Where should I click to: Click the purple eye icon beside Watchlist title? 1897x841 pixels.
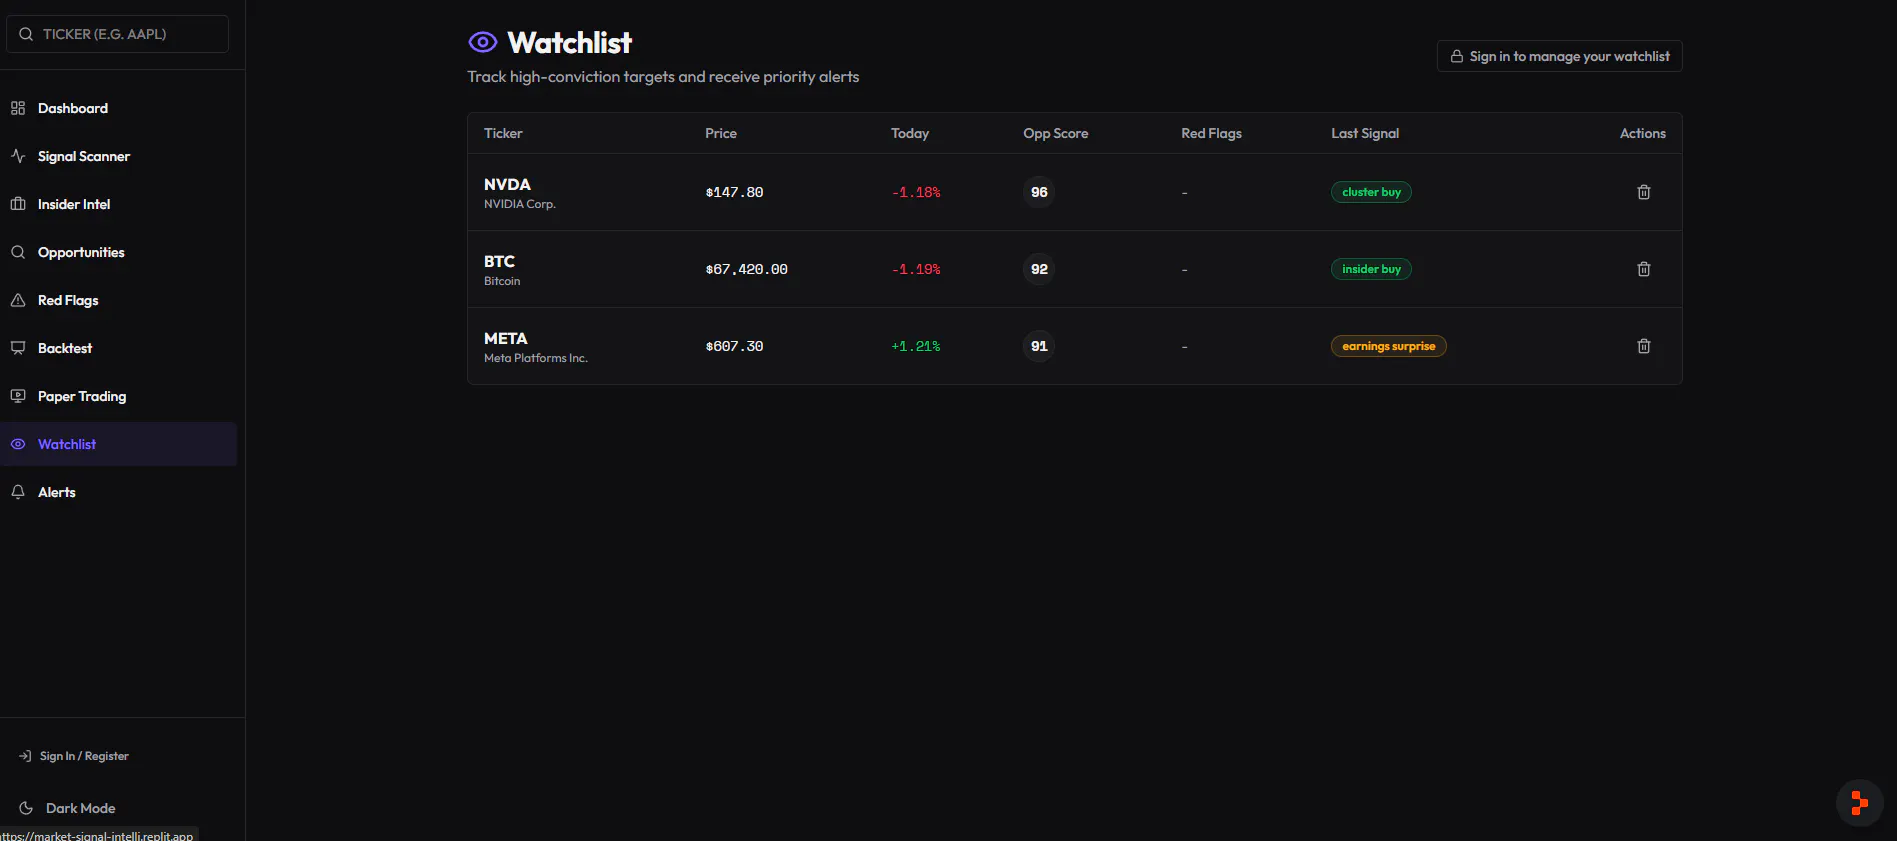point(483,42)
